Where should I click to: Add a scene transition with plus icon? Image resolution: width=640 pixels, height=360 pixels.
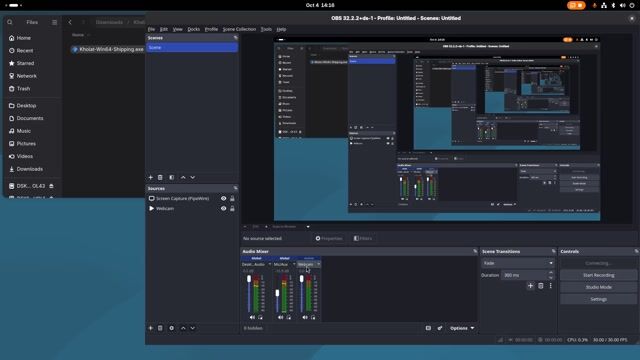pos(530,286)
